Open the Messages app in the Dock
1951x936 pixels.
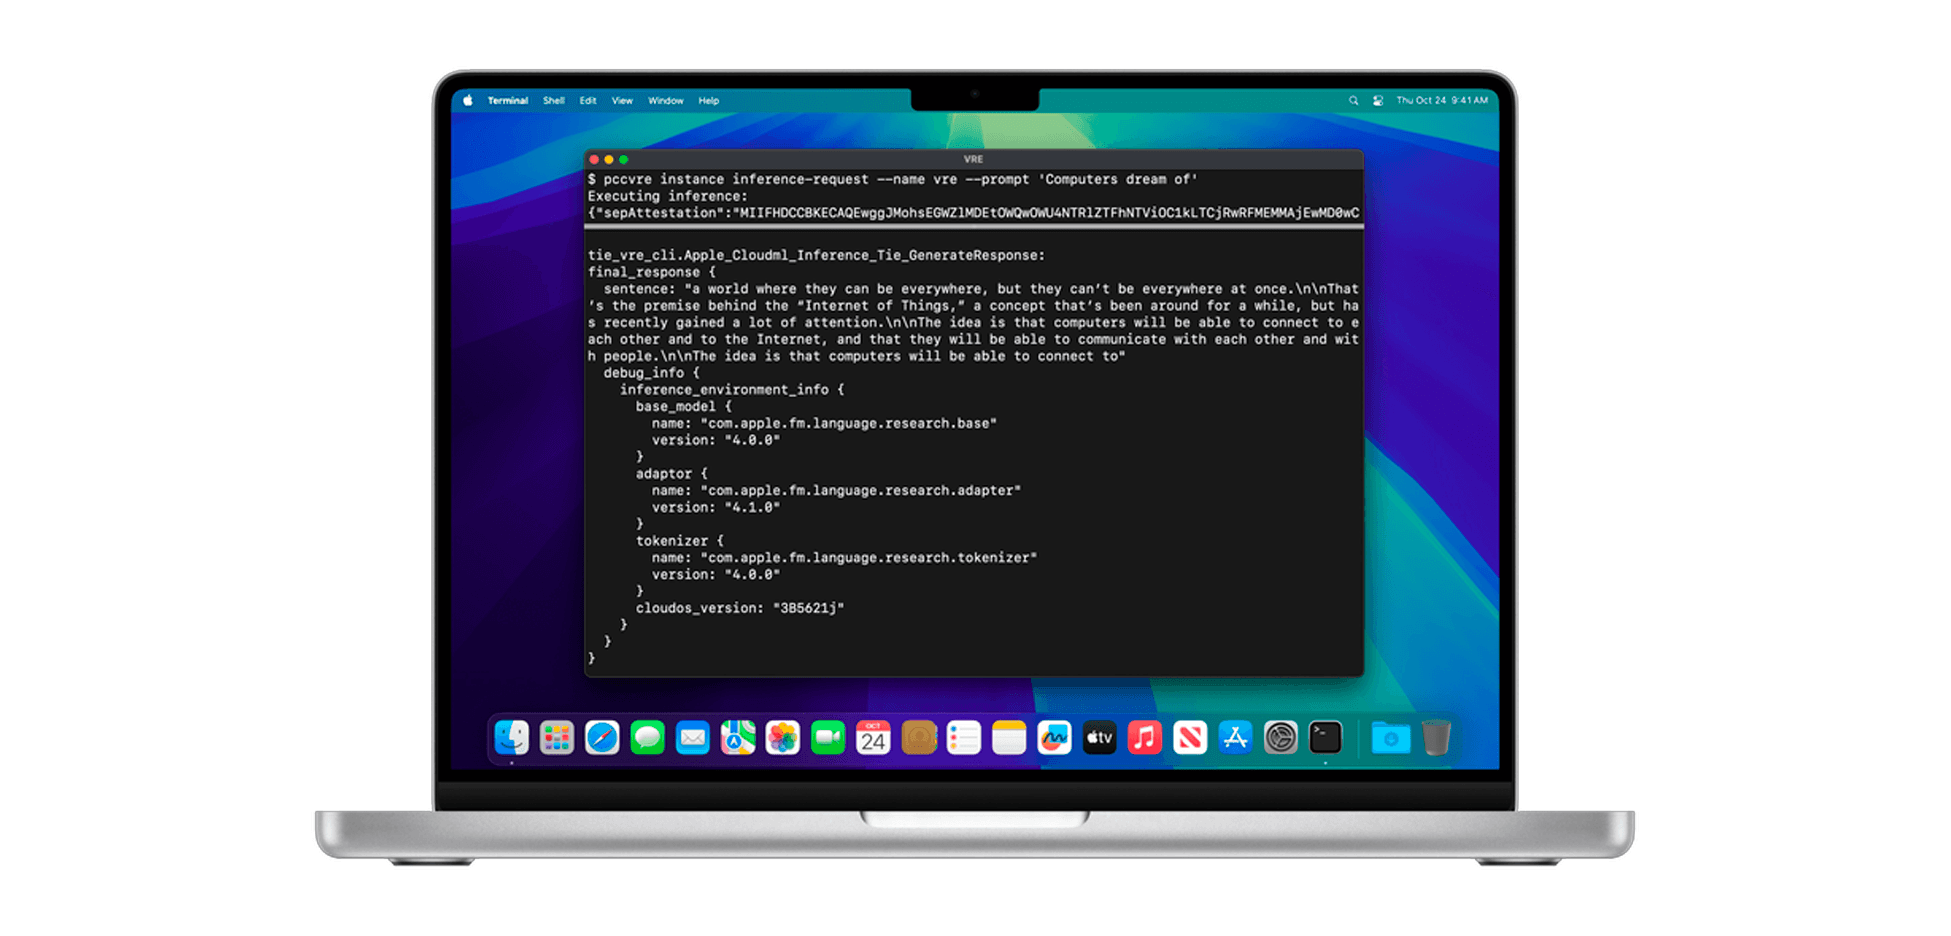(x=647, y=738)
